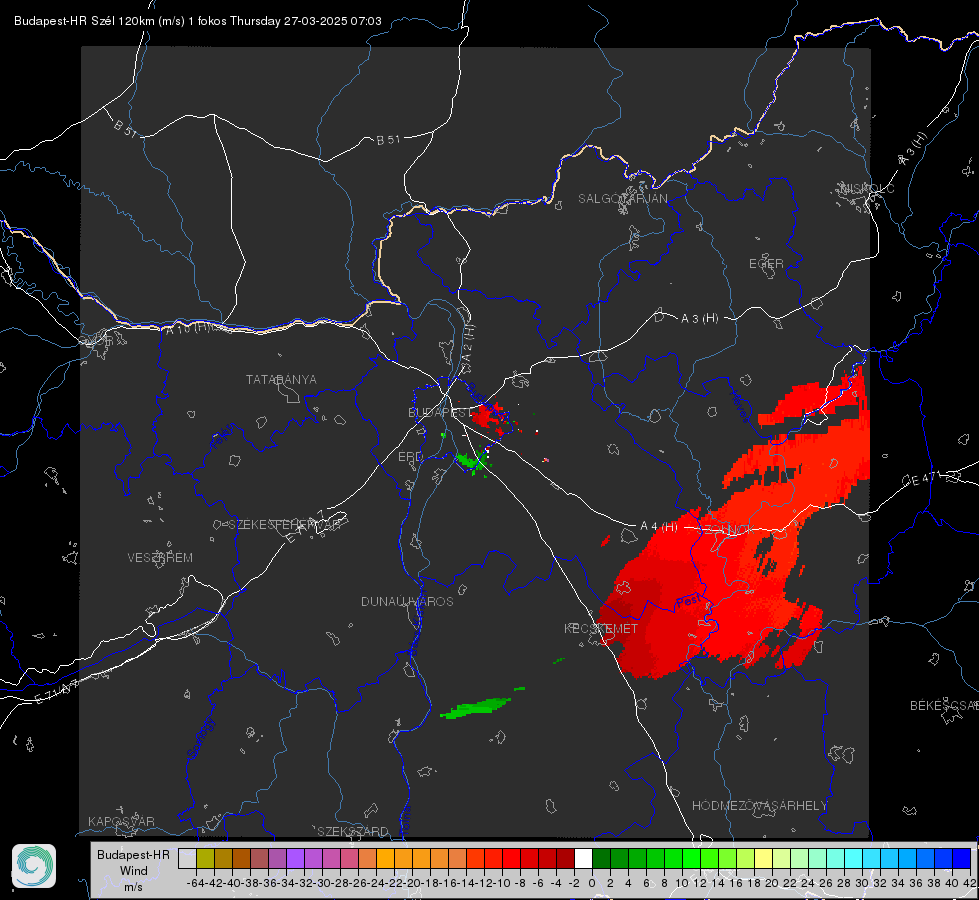Screen dimensions: 979x900
Task: Click the MISKOLC city label
Action: click(x=867, y=188)
